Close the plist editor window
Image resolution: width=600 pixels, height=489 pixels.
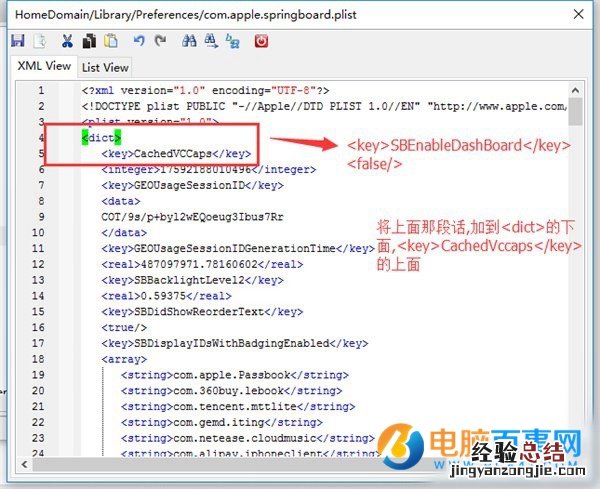(x=579, y=15)
